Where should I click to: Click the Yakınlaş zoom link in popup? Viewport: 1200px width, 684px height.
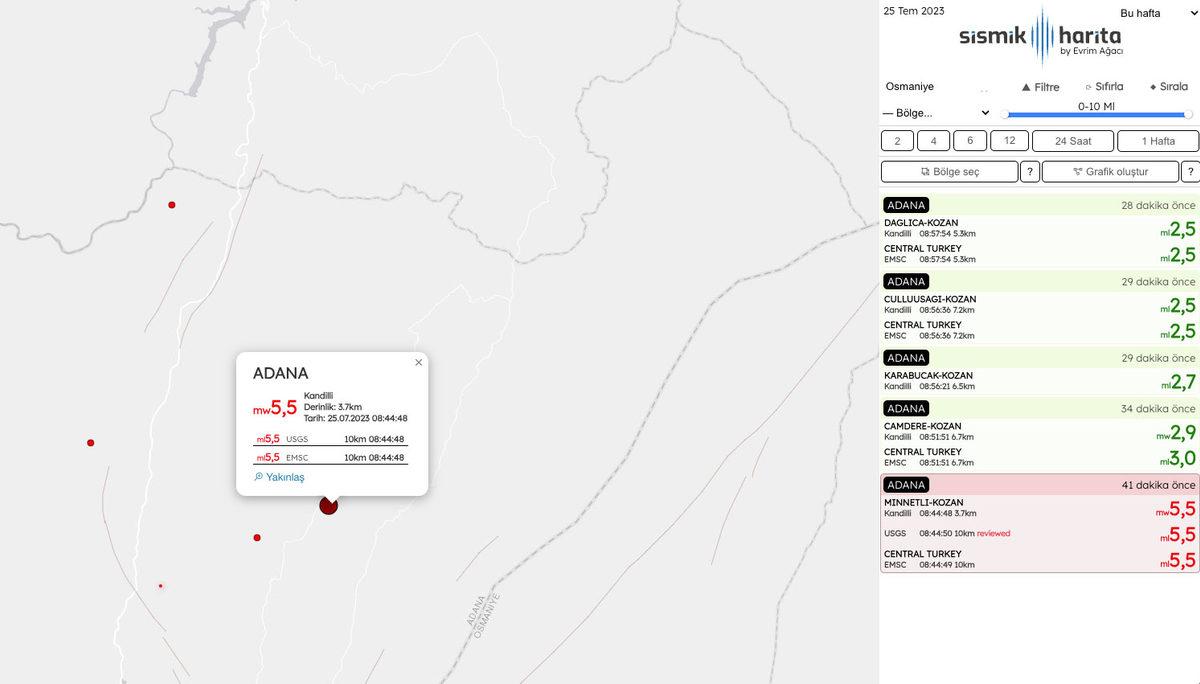(x=279, y=478)
